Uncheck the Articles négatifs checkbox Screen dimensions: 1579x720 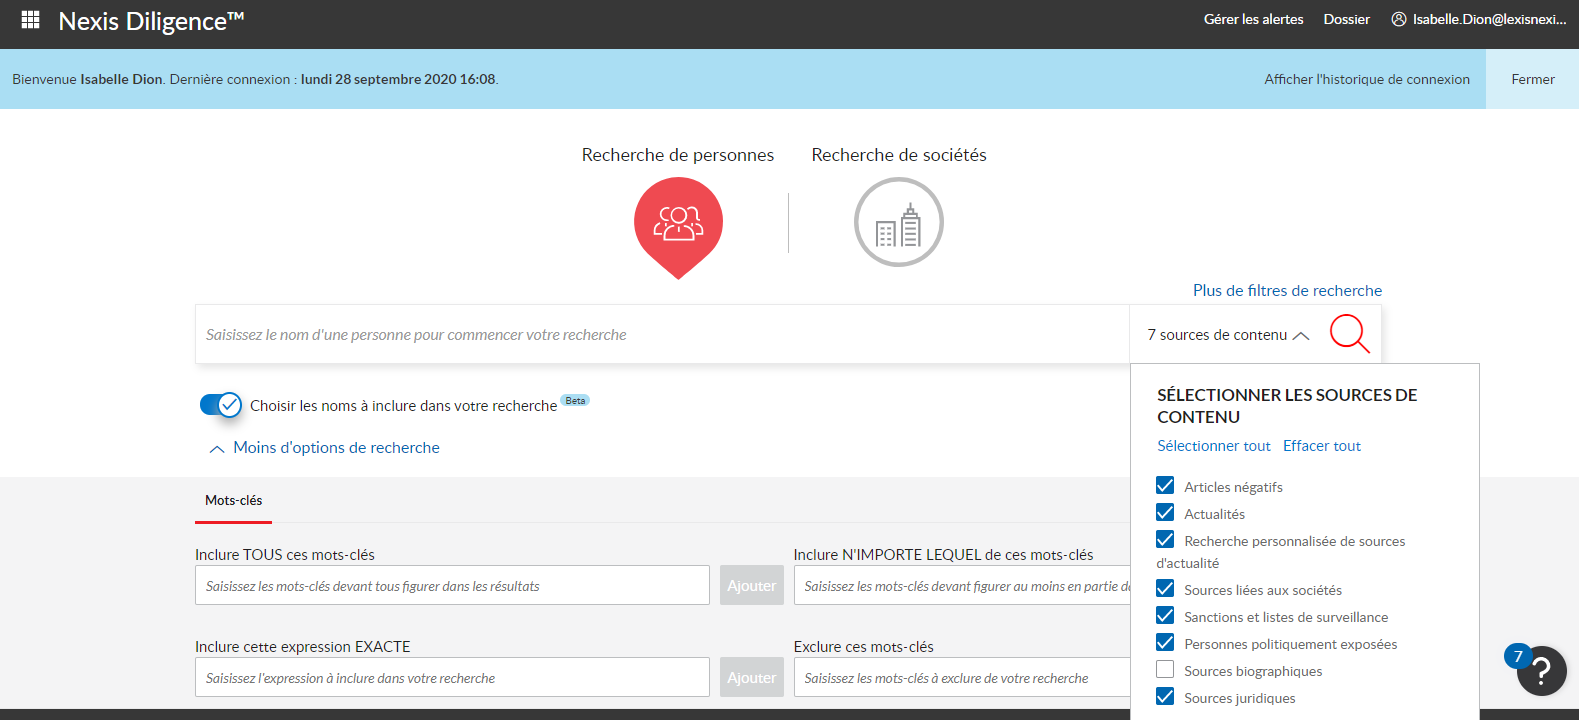1165,486
